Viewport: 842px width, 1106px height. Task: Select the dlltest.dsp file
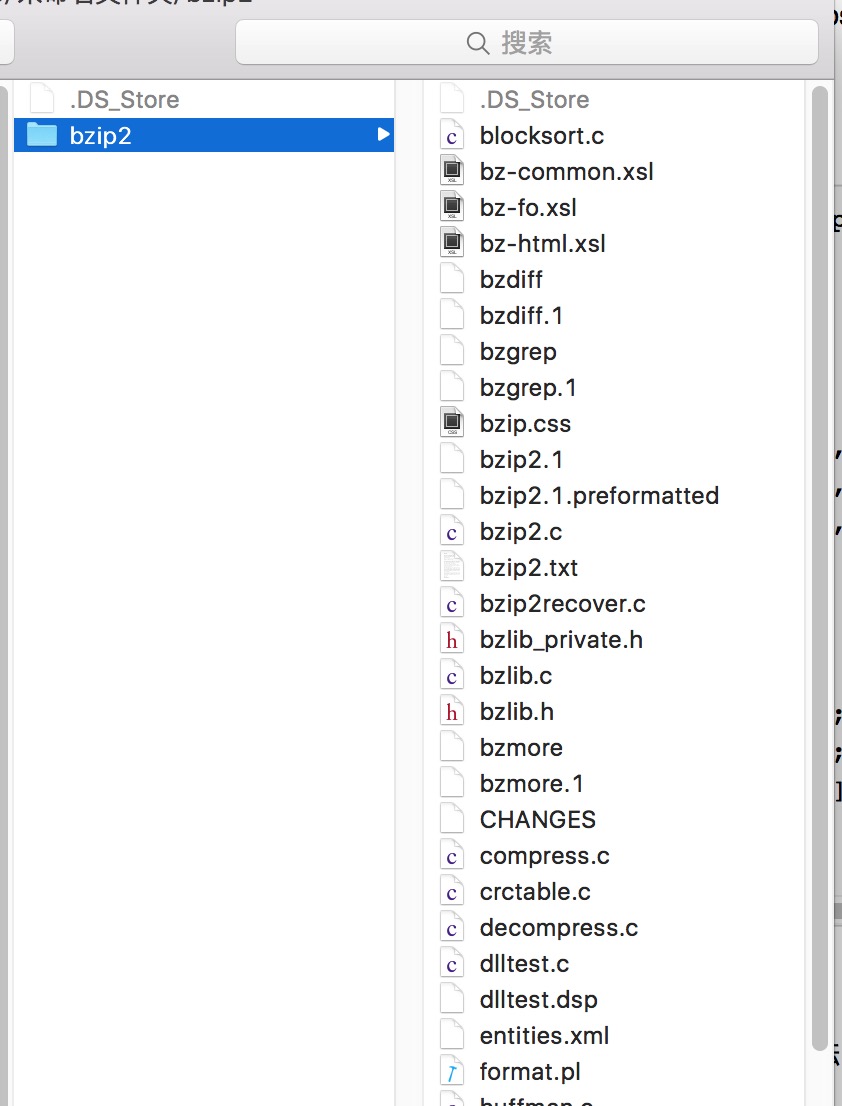point(538,1000)
